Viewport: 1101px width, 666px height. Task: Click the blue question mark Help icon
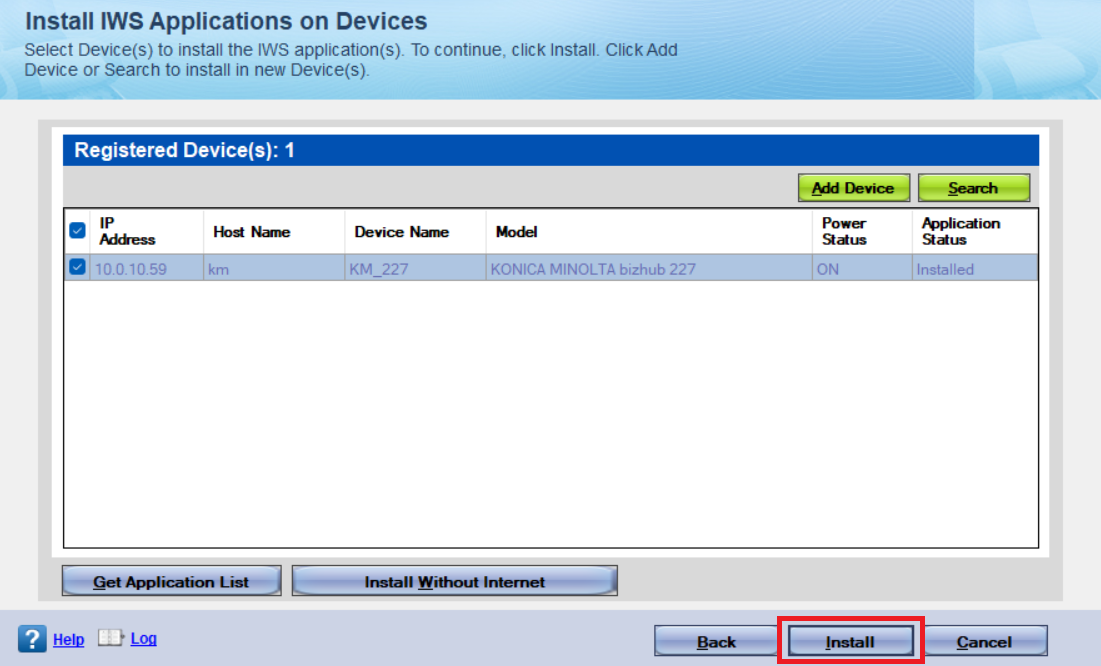point(32,639)
